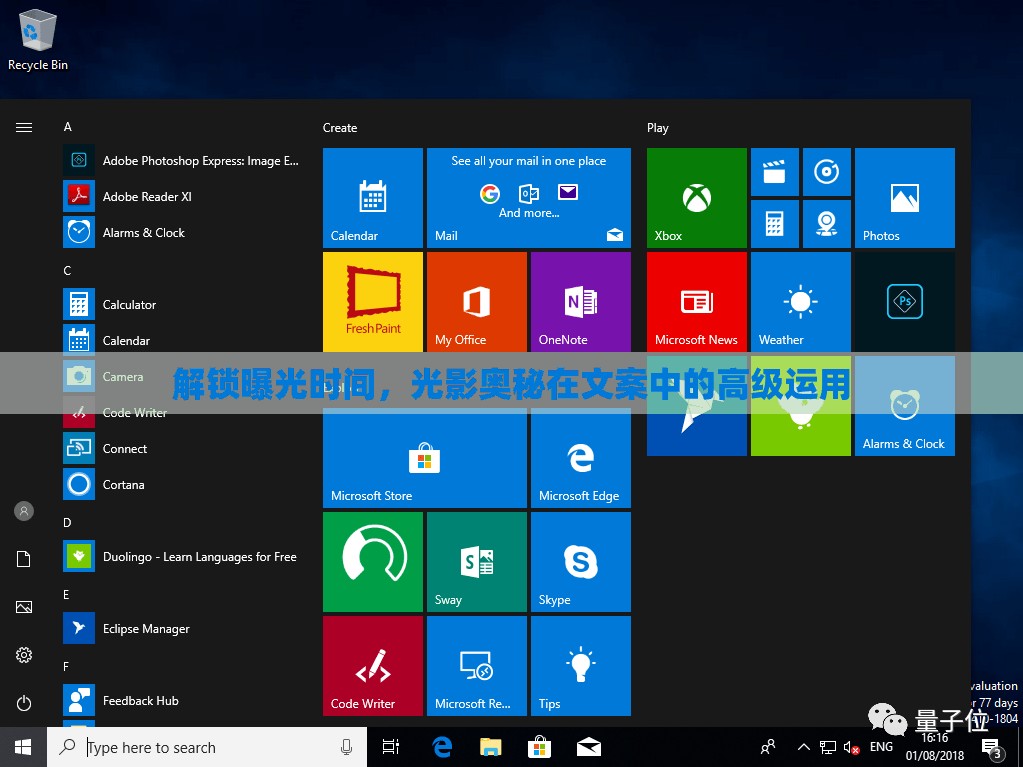The width and height of the screenshot is (1023, 767).
Task: Open Mail from the taskbar
Action: [588, 747]
